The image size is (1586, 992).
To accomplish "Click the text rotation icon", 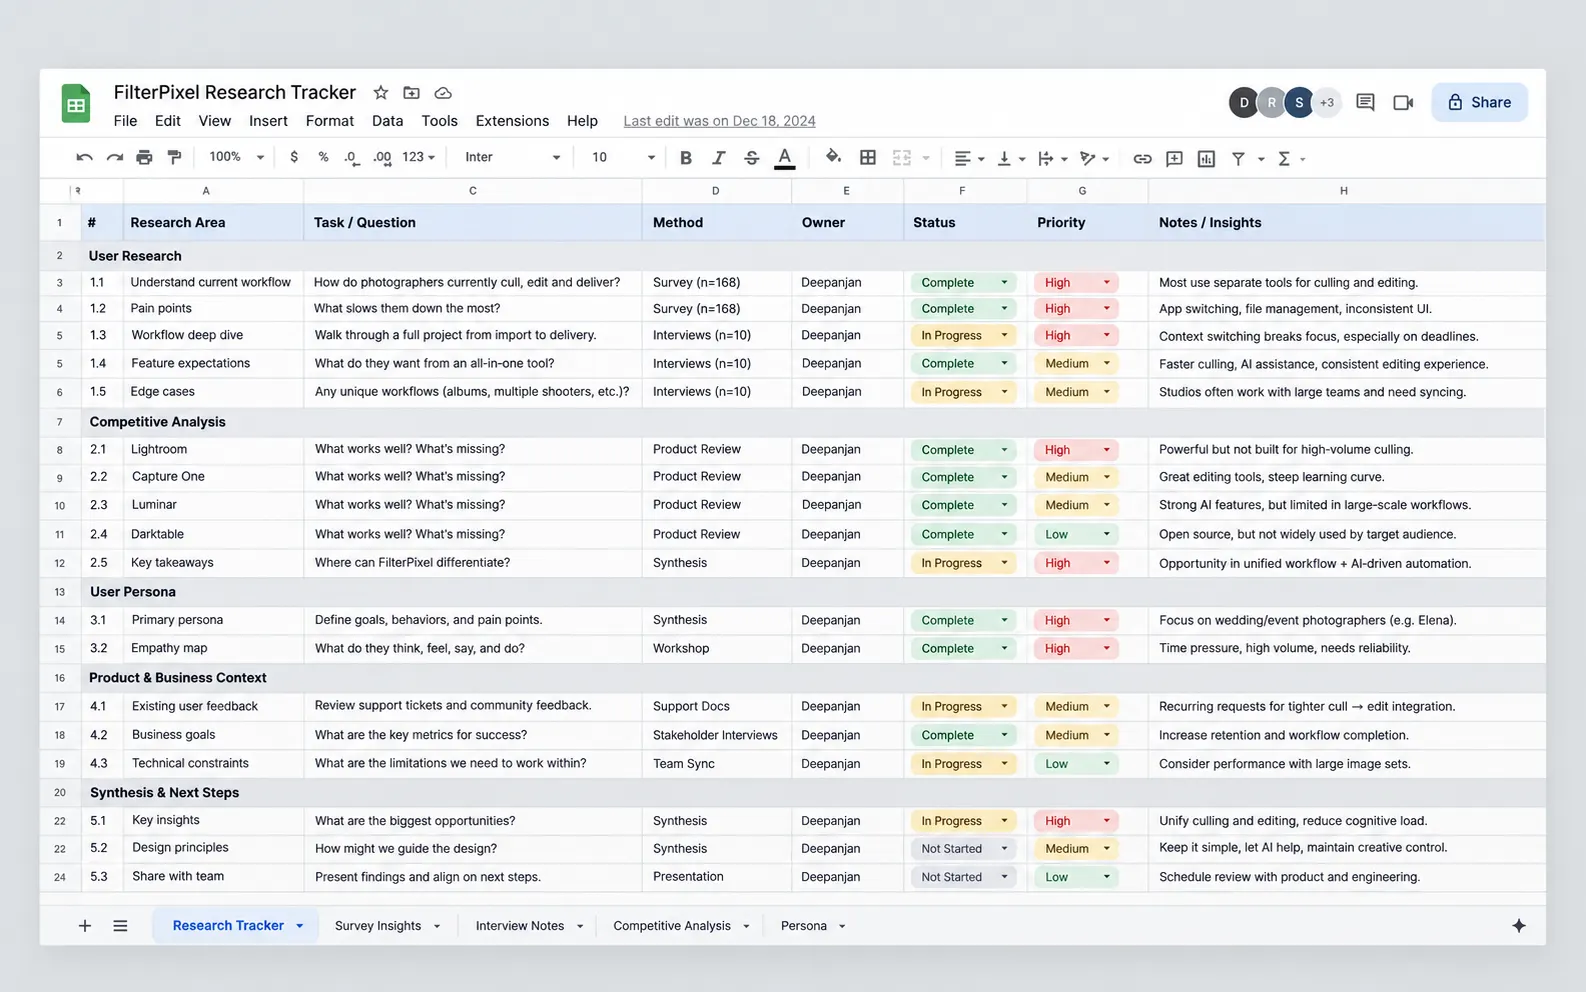I will click(x=1088, y=158).
